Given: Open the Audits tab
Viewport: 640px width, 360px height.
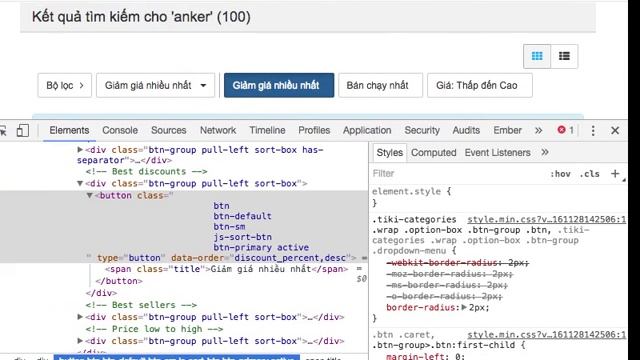Looking at the screenshot, I should coord(466,130).
